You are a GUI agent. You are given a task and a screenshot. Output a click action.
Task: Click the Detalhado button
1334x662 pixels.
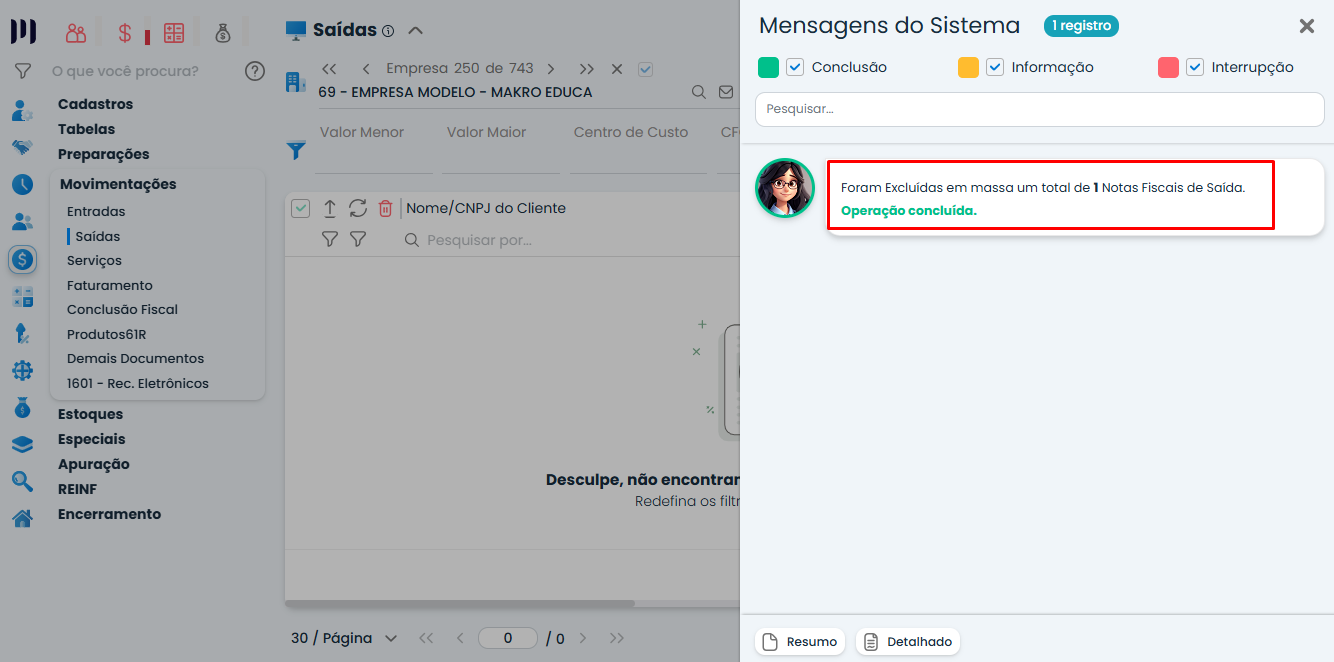click(907, 642)
